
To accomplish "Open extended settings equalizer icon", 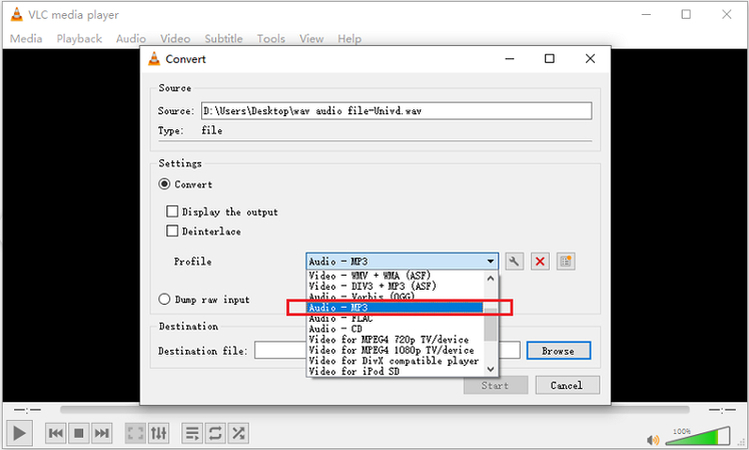I will (x=158, y=433).
